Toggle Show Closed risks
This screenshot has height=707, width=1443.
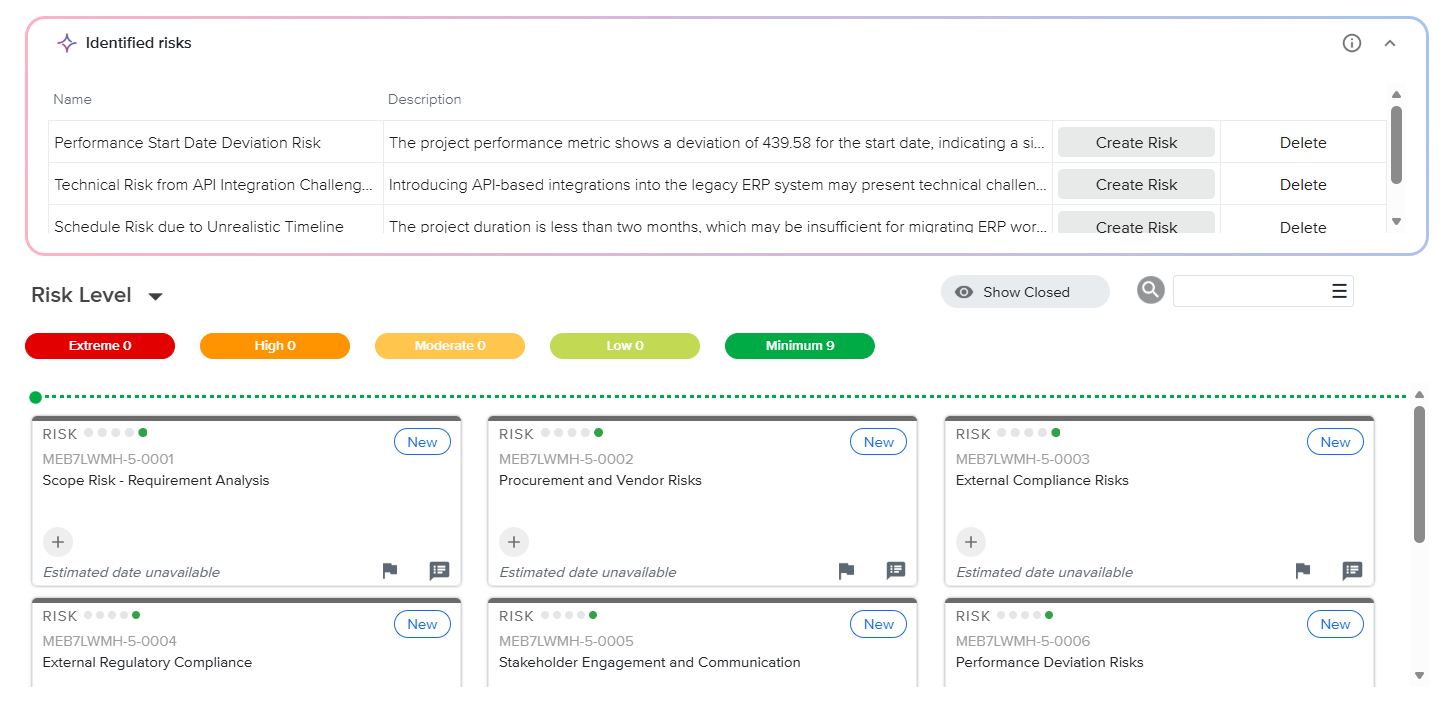tap(1024, 292)
